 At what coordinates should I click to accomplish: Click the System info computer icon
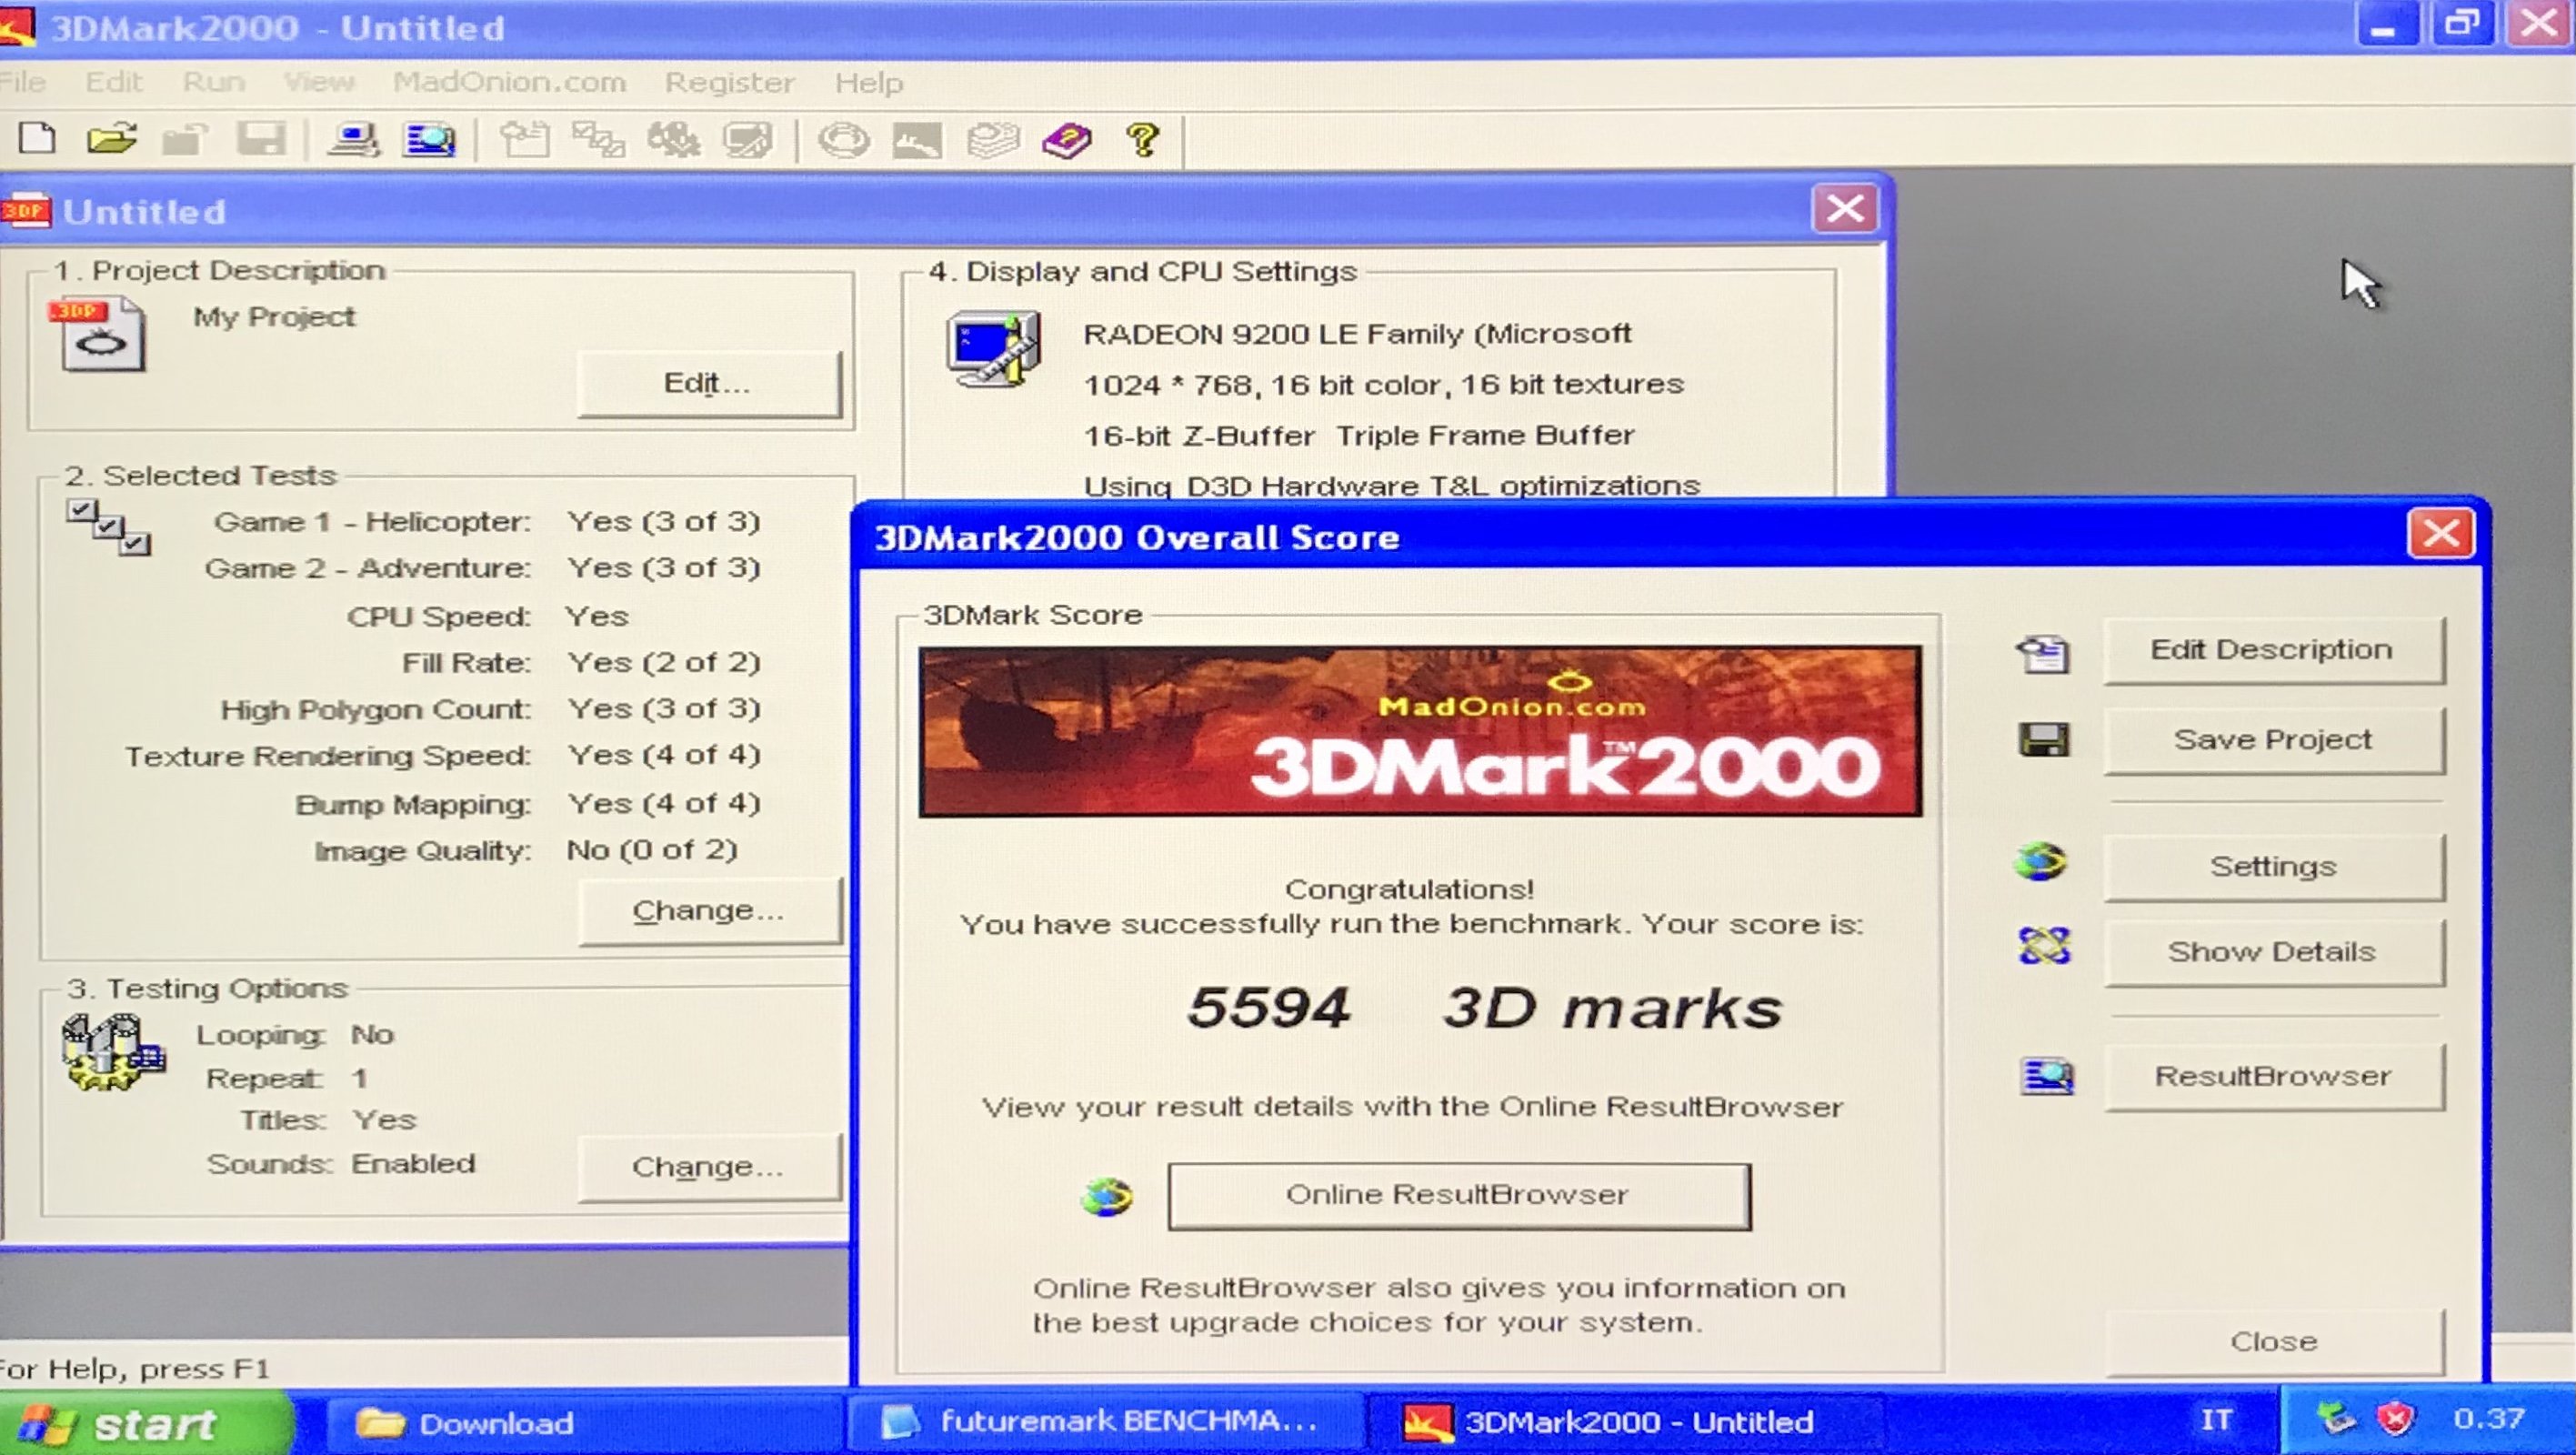coord(354,139)
